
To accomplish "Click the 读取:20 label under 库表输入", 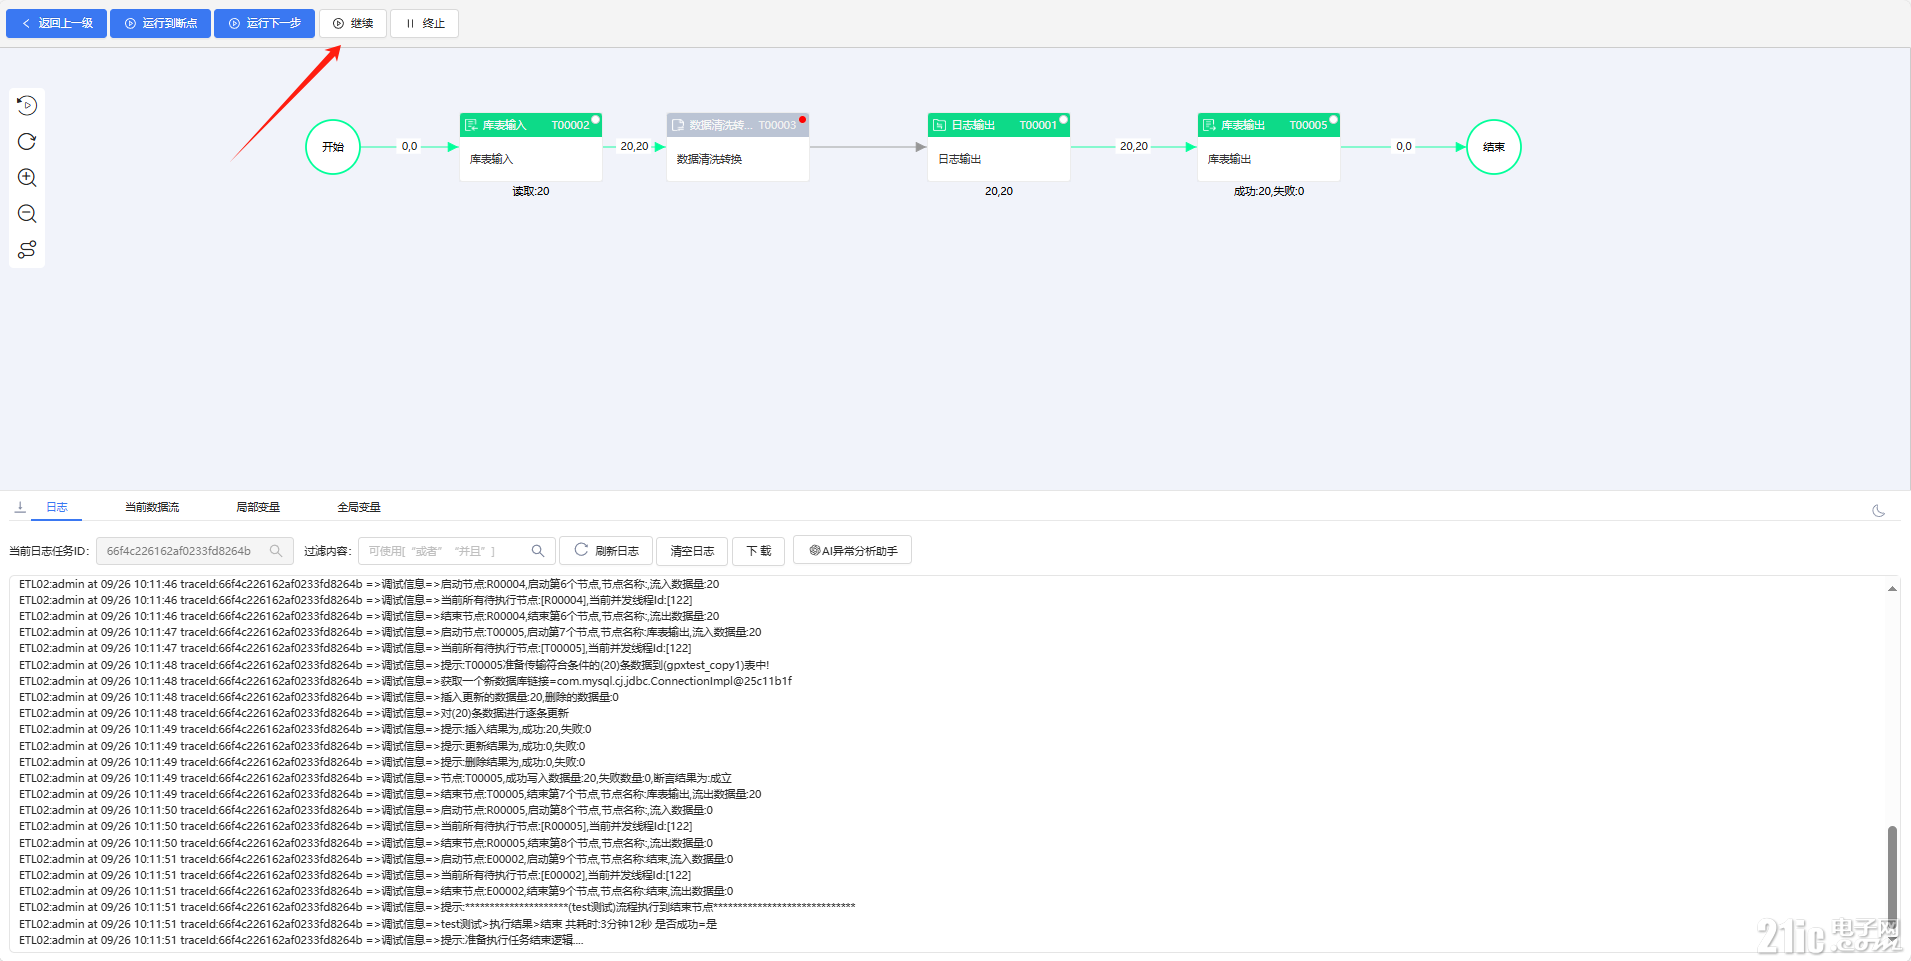I will coord(531,191).
